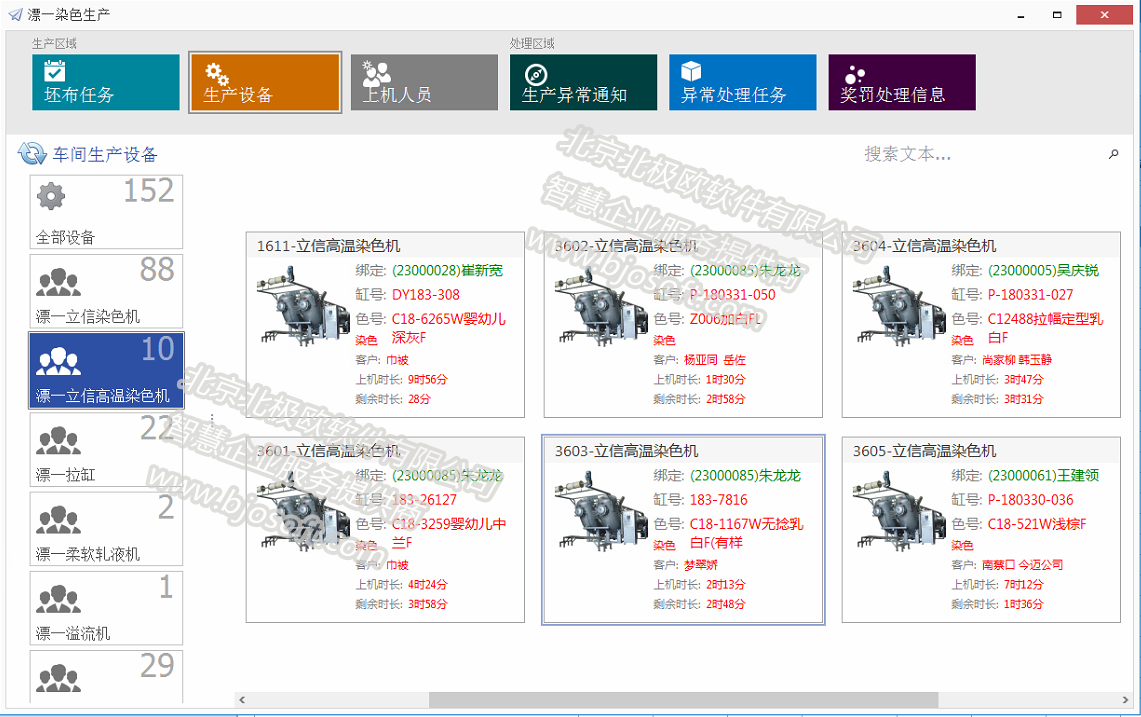Click the dots icon on 奖罚处理信息

click(x=854, y=74)
